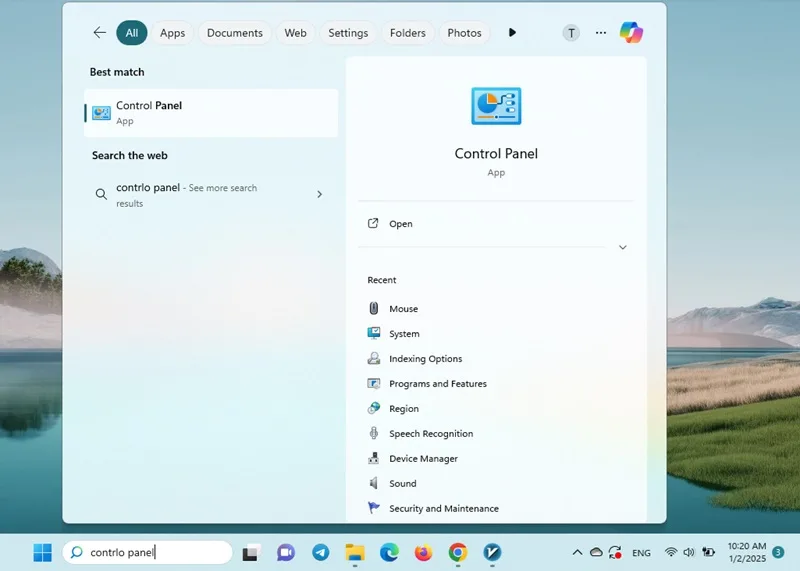
Task: Switch to the Apps filter tab
Action: [172, 33]
